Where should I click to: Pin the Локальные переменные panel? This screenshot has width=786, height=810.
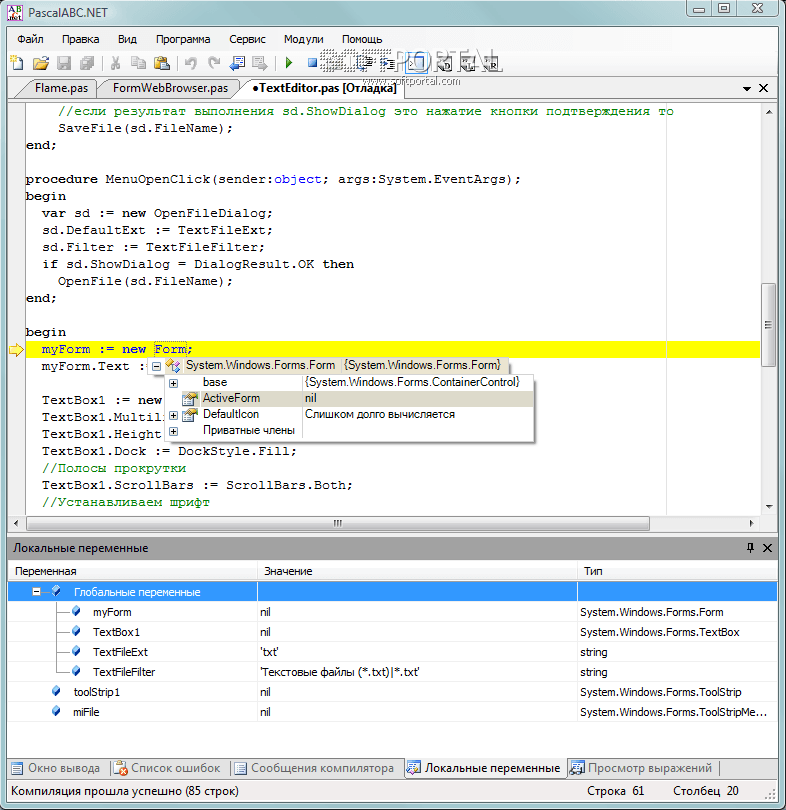[x=751, y=548]
